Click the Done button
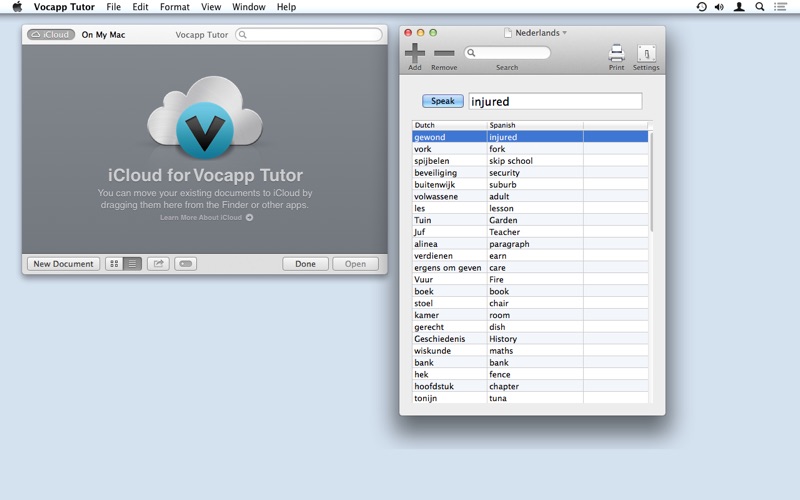Screen dimensions: 800x500 (305, 264)
